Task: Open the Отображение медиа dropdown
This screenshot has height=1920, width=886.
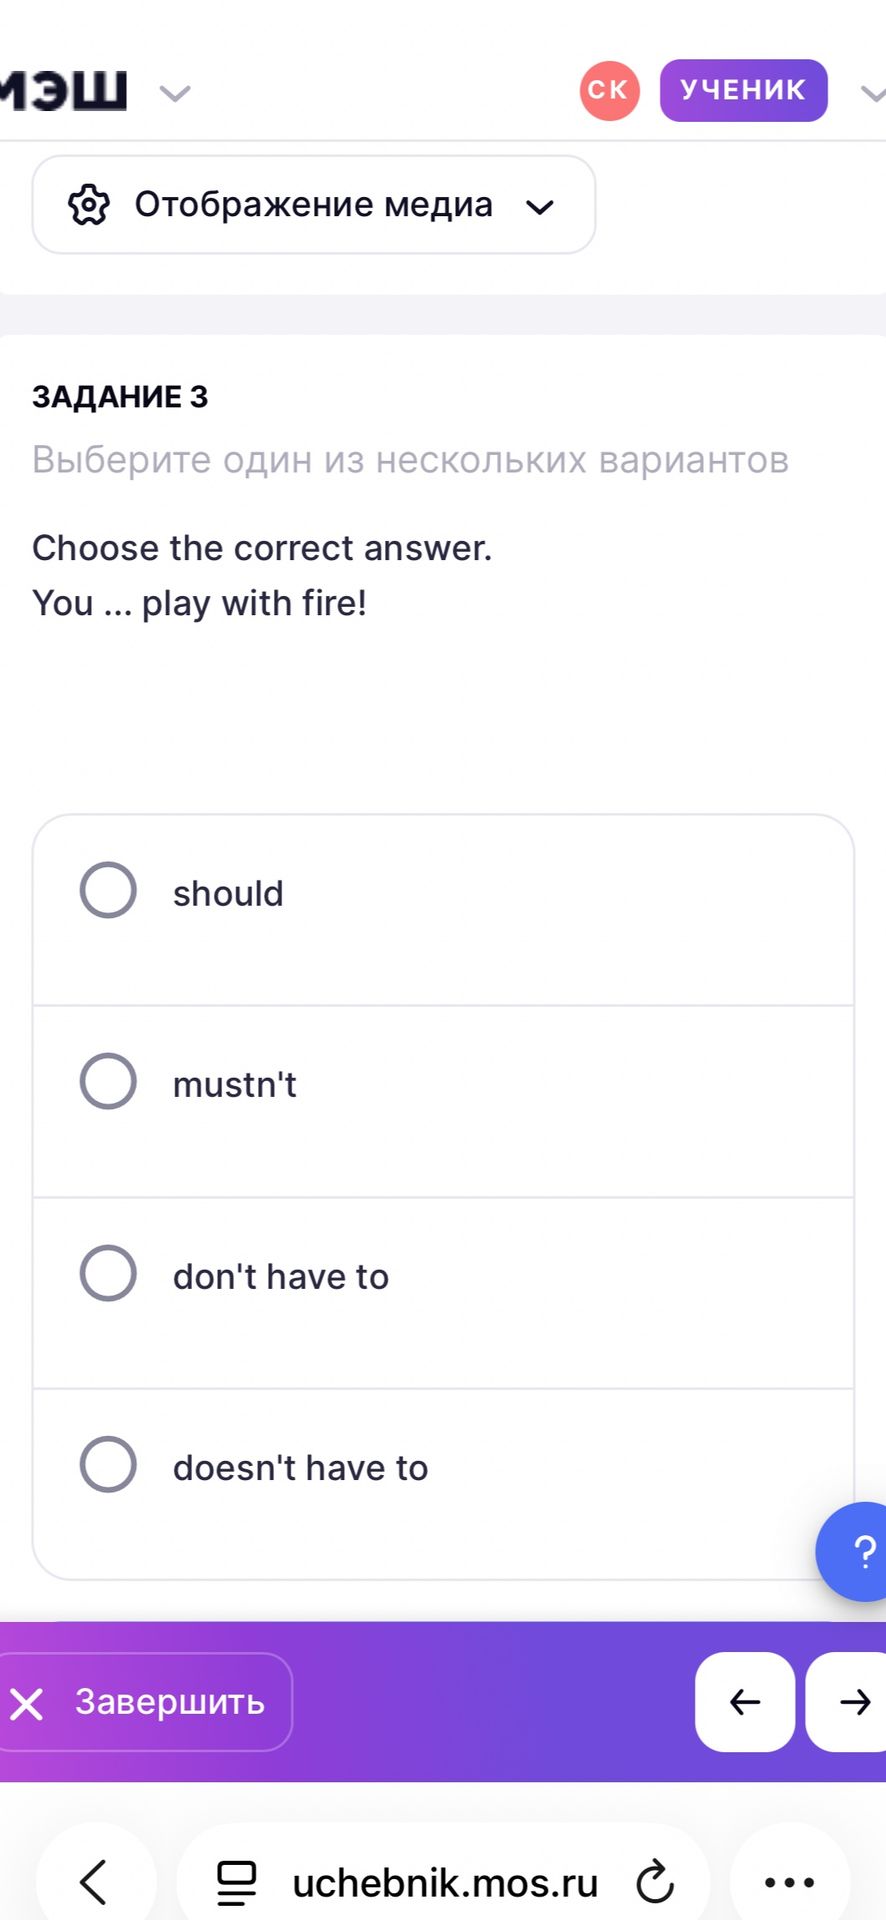Action: point(314,205)
